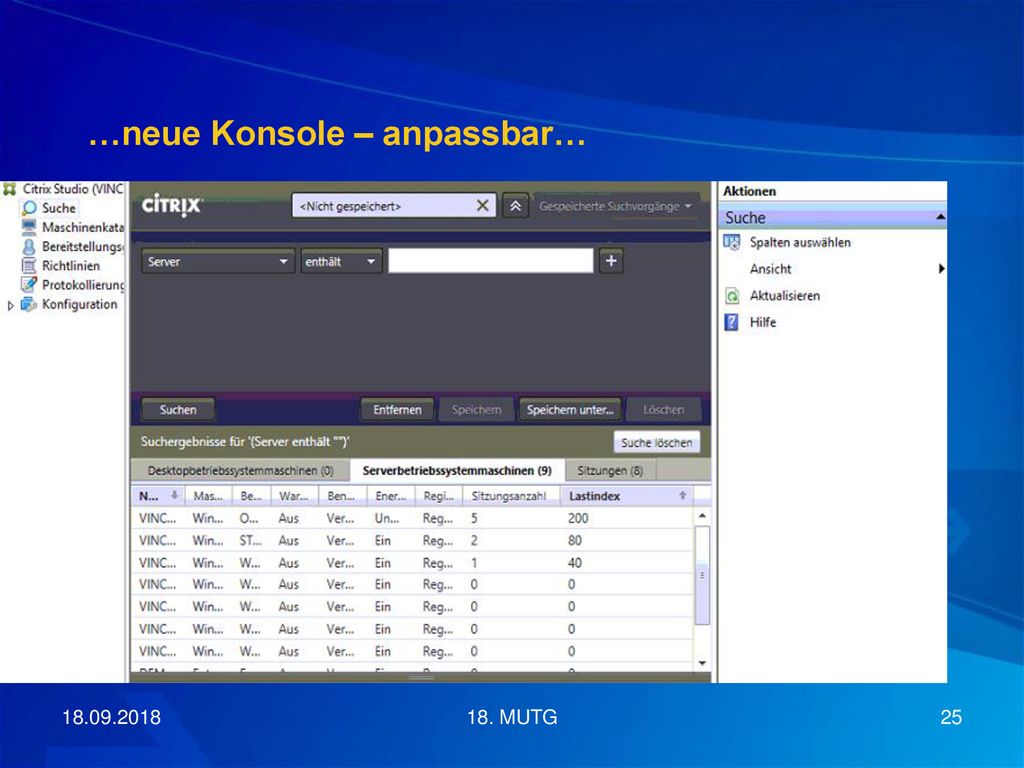Viewport: 1024px width, 768px height.
Task: Open the Ansicht action menu
Action: coord(770,268)
